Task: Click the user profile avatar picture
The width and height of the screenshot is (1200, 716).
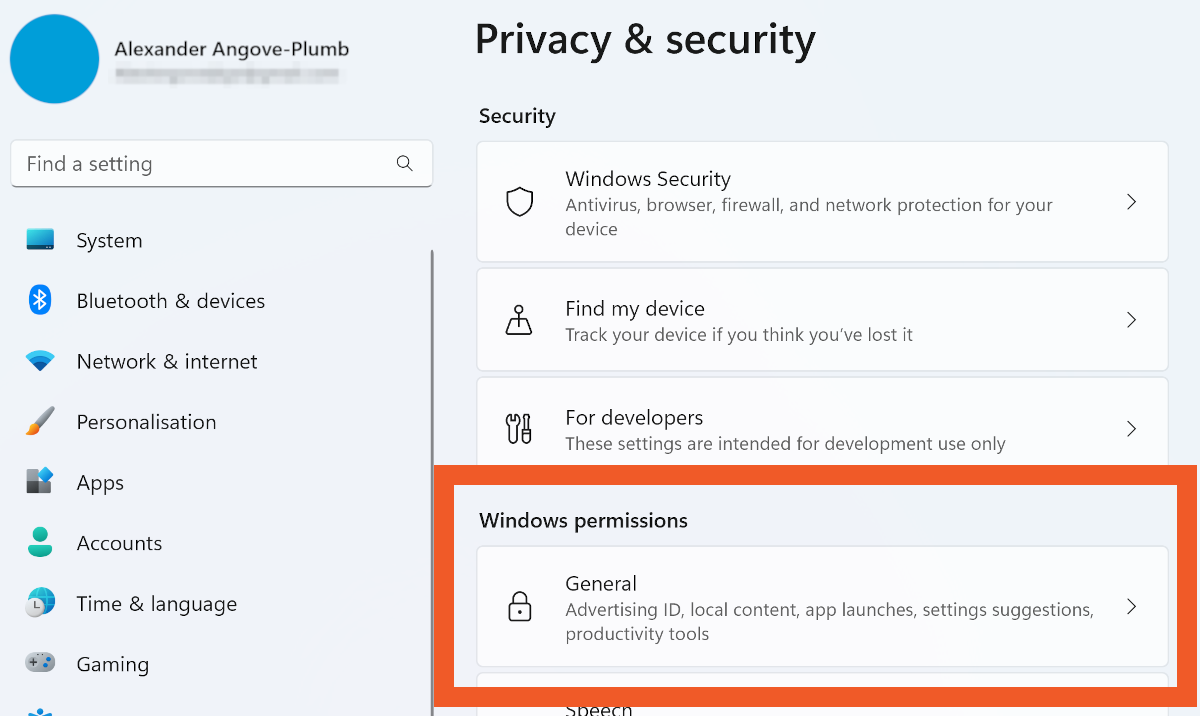Action: pyautogui.click(x=54, y=59)
